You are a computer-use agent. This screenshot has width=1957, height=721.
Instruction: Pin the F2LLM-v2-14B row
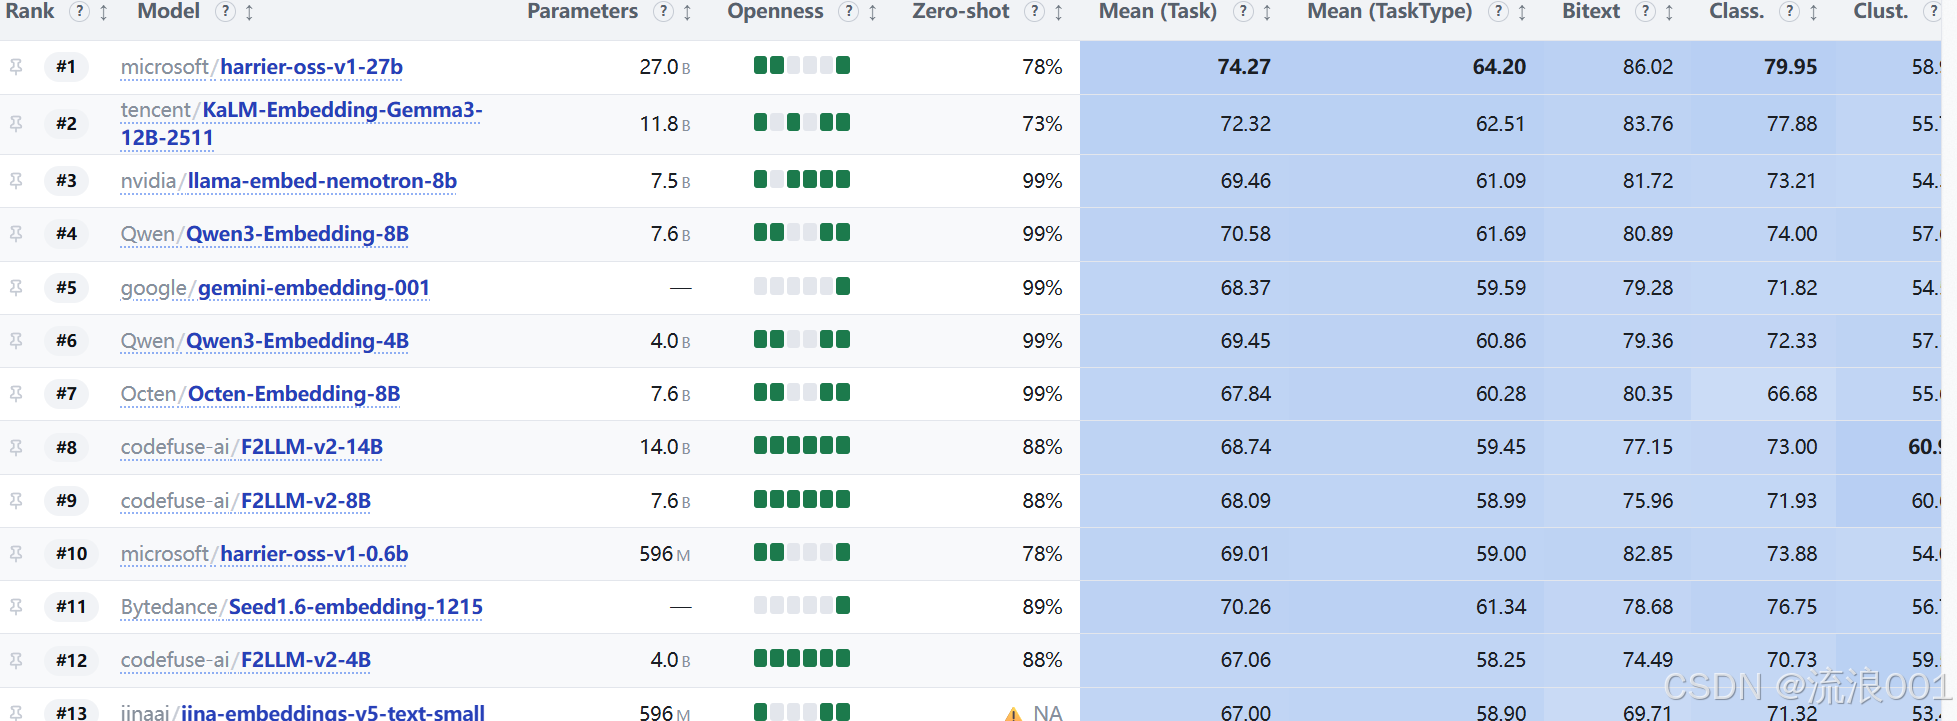(16, 447)
